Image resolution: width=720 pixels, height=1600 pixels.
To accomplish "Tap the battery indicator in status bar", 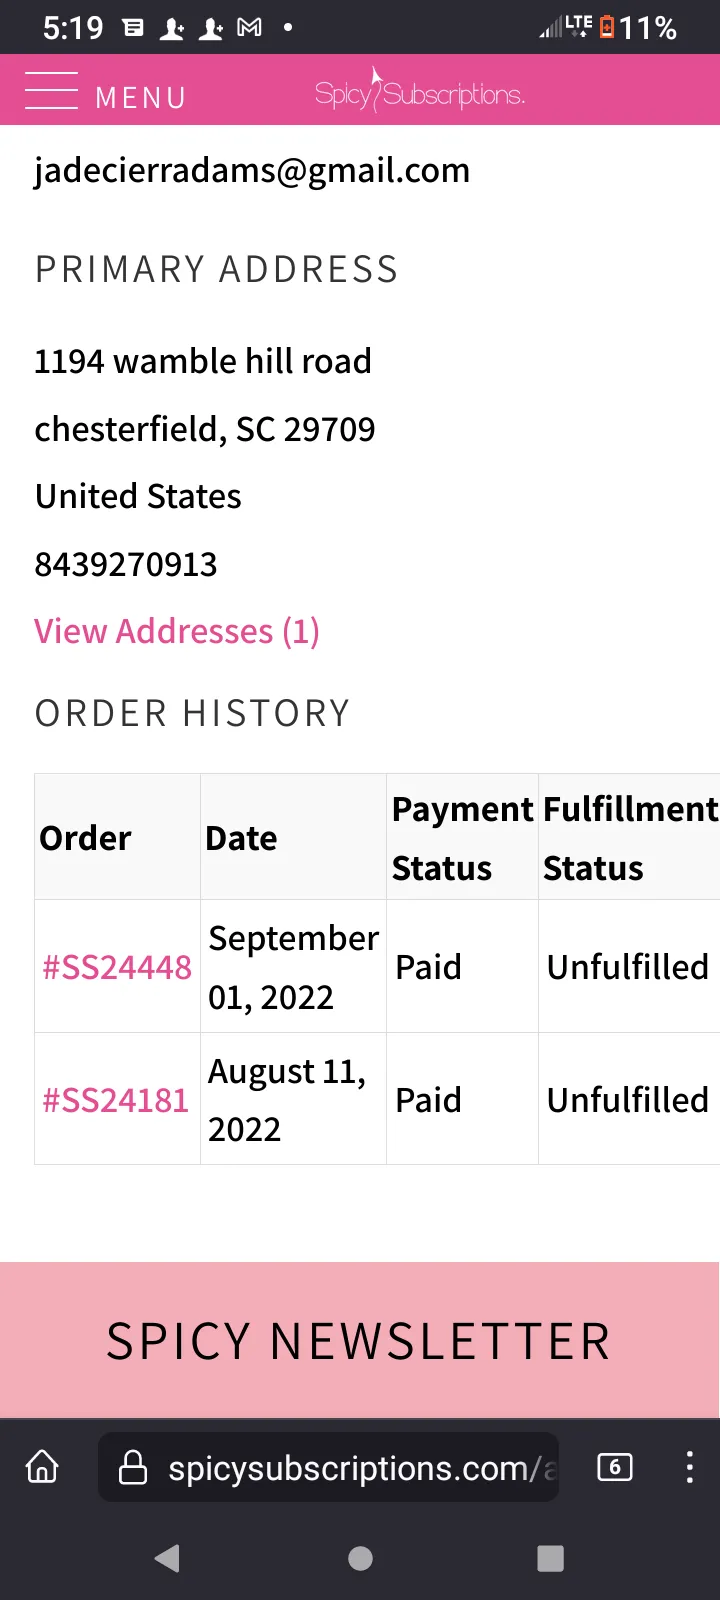I will (607, 27).
